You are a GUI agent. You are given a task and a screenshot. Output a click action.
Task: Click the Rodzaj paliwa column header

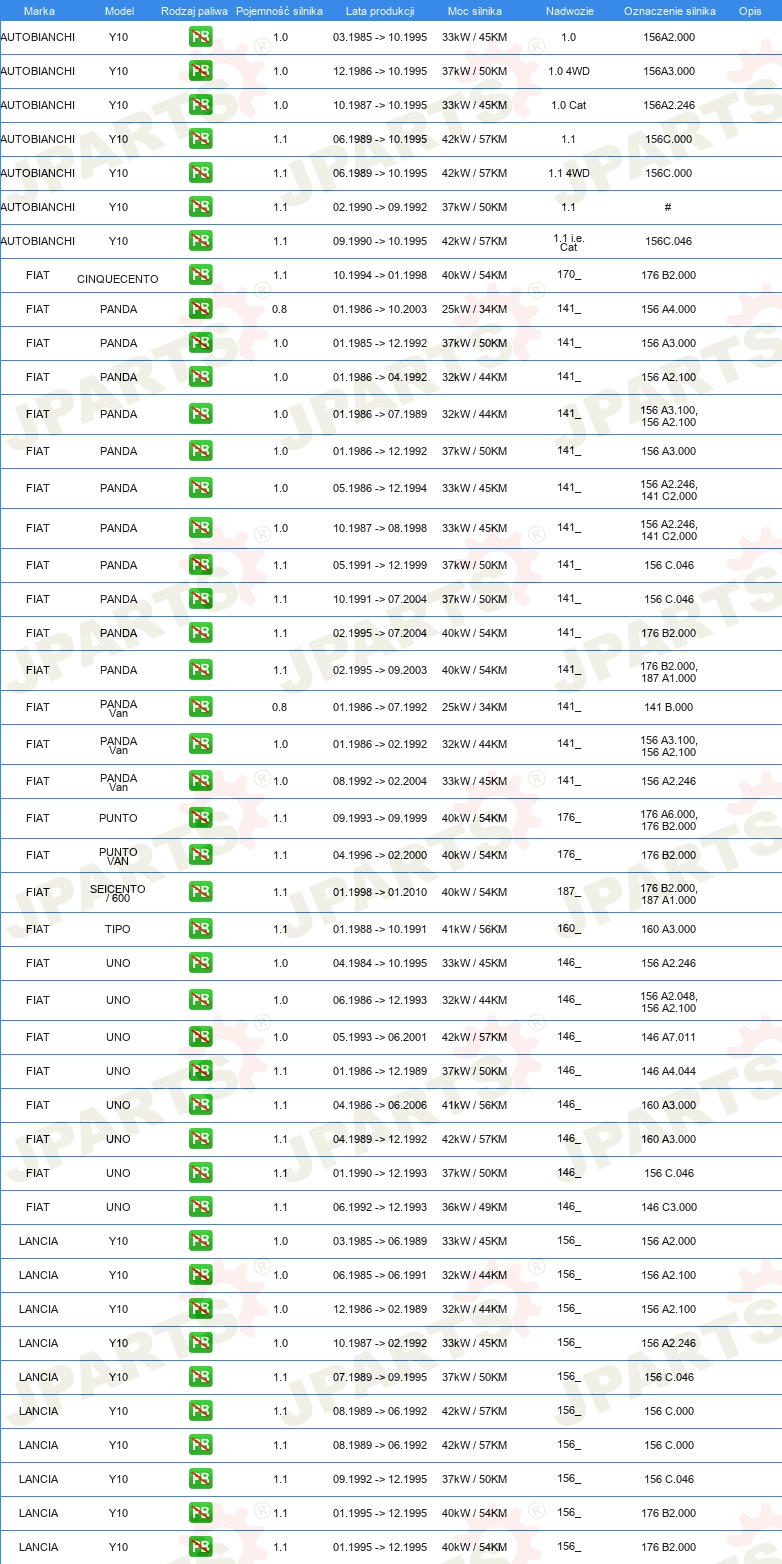click(x=194, y=10)
